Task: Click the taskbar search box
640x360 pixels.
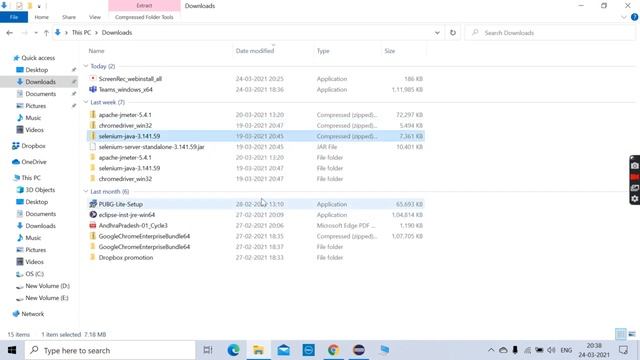Action: [x=110, y=350]
